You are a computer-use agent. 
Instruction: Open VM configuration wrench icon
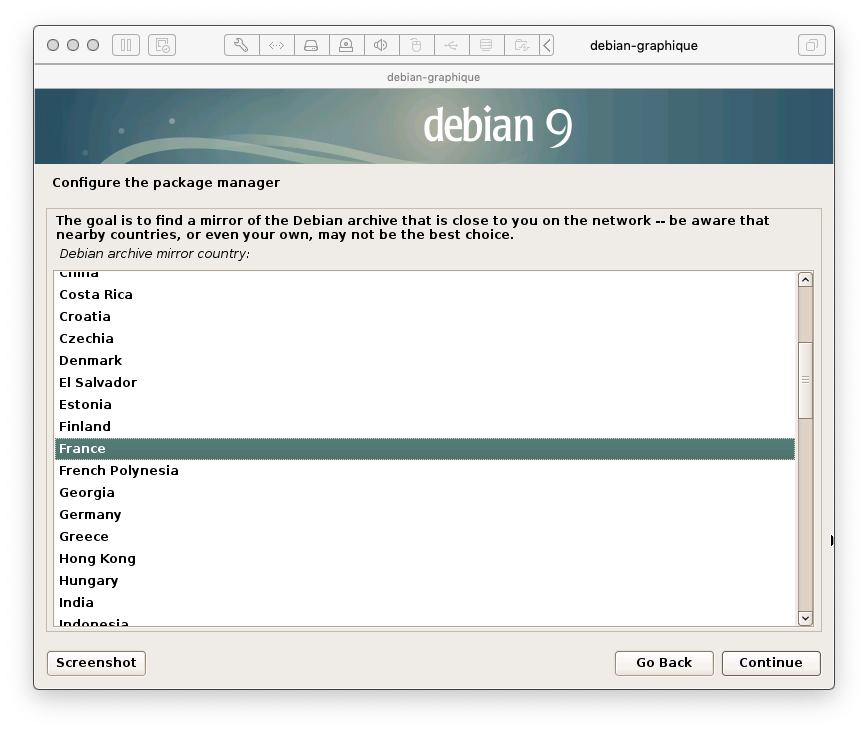click(241, 45)
